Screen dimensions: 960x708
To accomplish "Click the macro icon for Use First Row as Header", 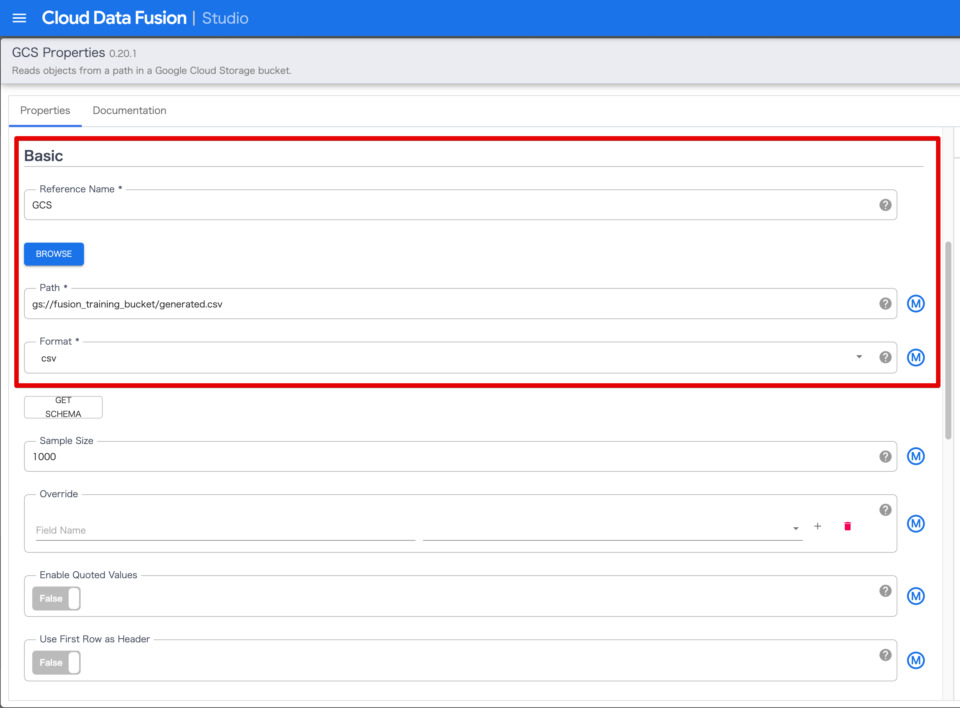I will click(x=916, y=660).
